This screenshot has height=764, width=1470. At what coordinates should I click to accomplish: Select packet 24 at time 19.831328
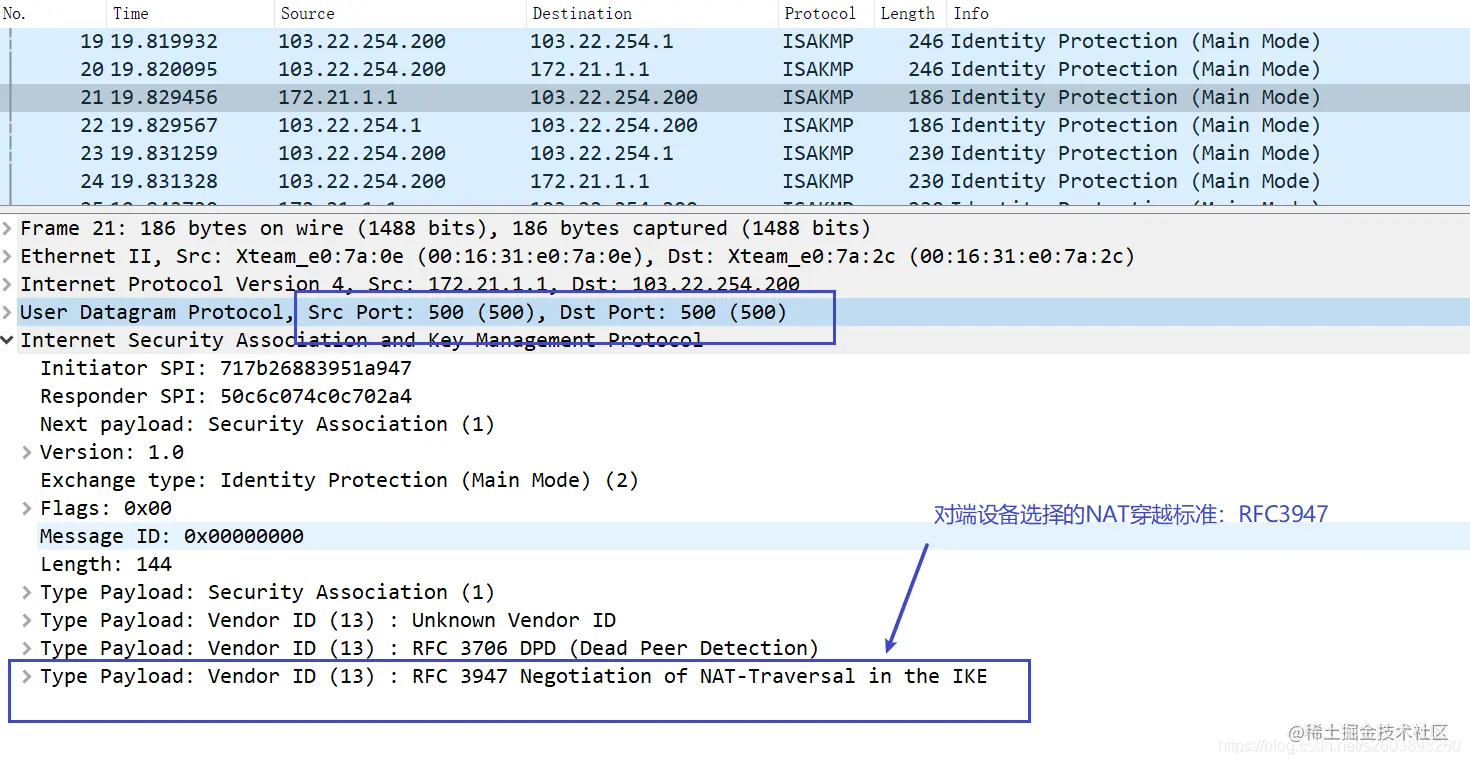pos(735,181)
